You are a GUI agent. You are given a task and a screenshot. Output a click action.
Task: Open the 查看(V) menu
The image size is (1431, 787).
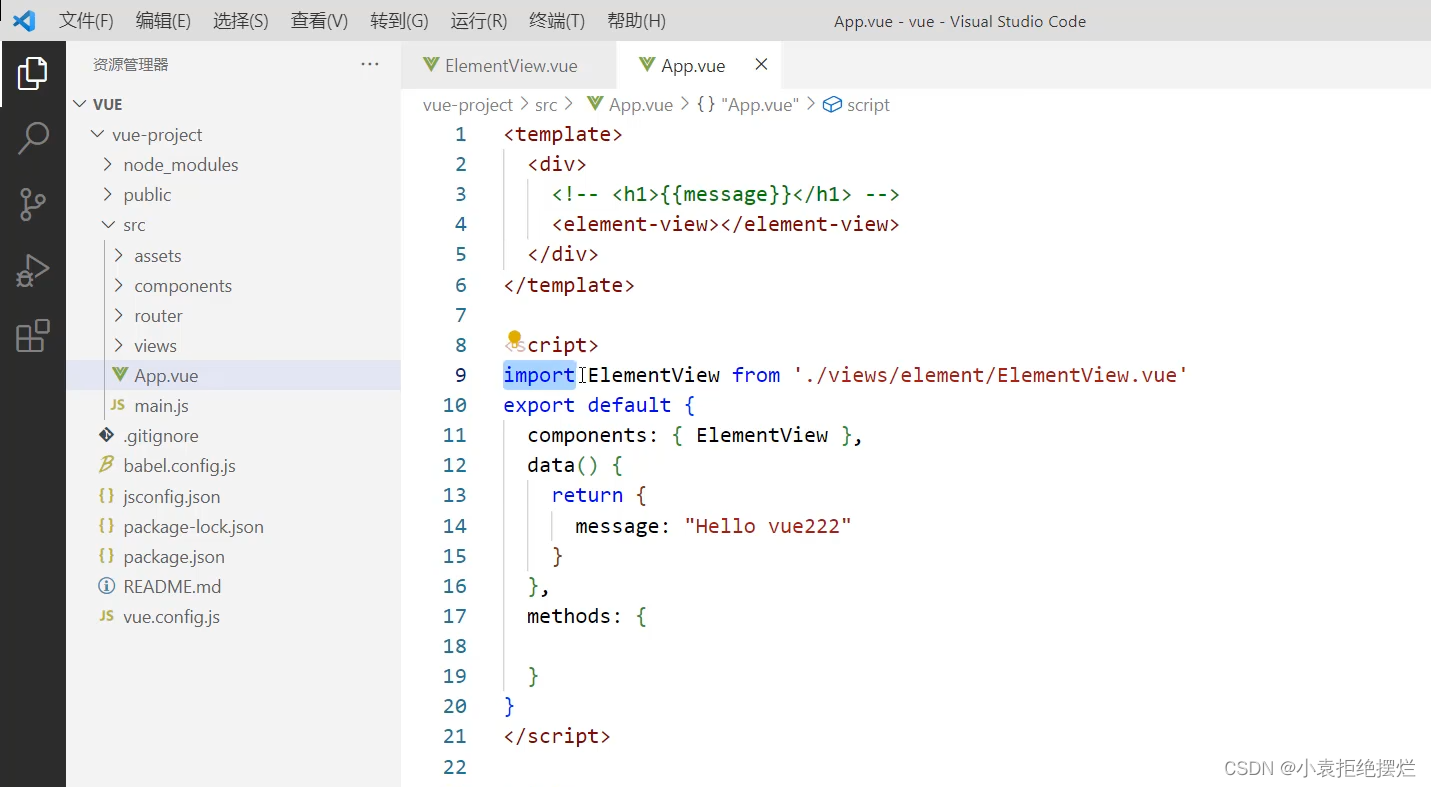tap(319, 21)
